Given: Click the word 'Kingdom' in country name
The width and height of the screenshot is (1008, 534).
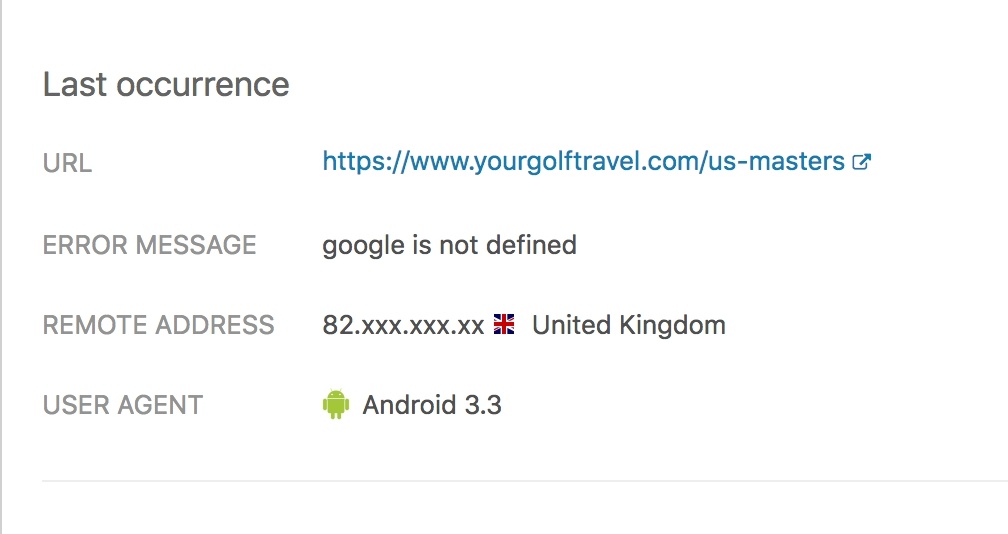Looking at the screenshot, I should click(672, 326).
